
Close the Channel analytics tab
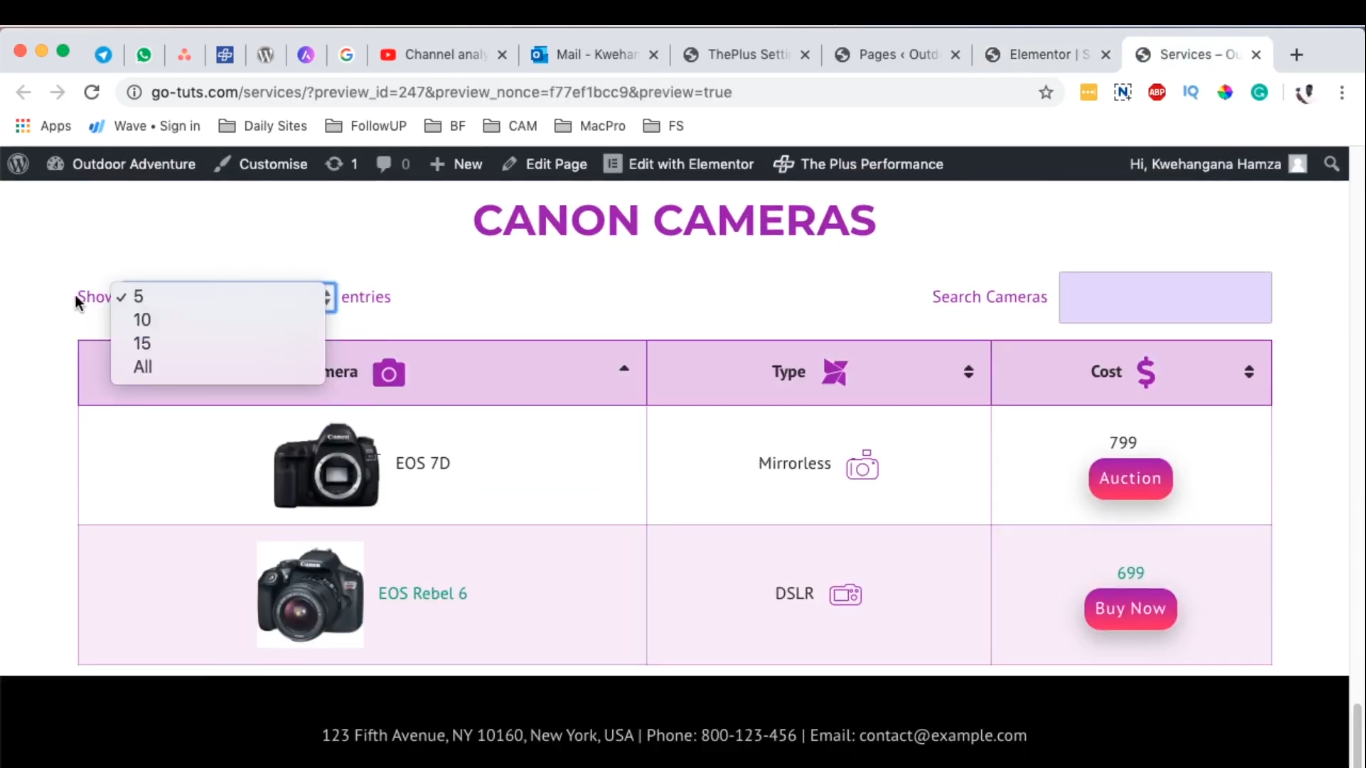[x=502, y=55]
